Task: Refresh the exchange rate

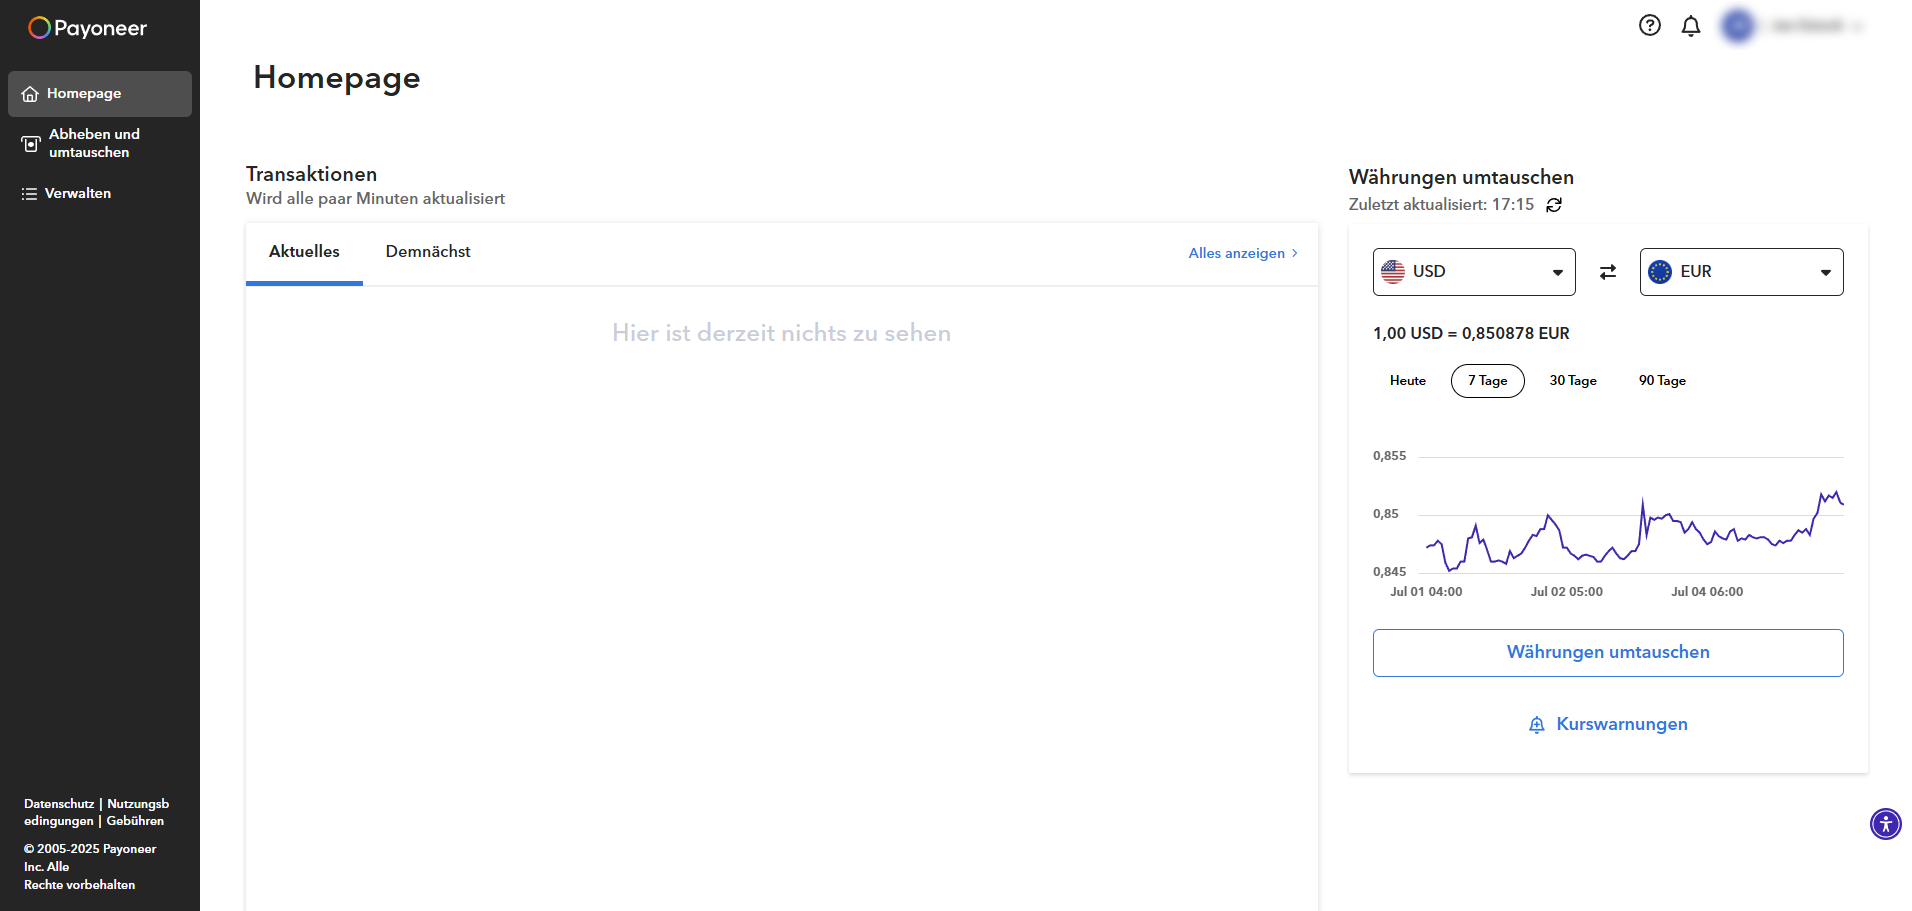Action: [x=1554, y=205]
